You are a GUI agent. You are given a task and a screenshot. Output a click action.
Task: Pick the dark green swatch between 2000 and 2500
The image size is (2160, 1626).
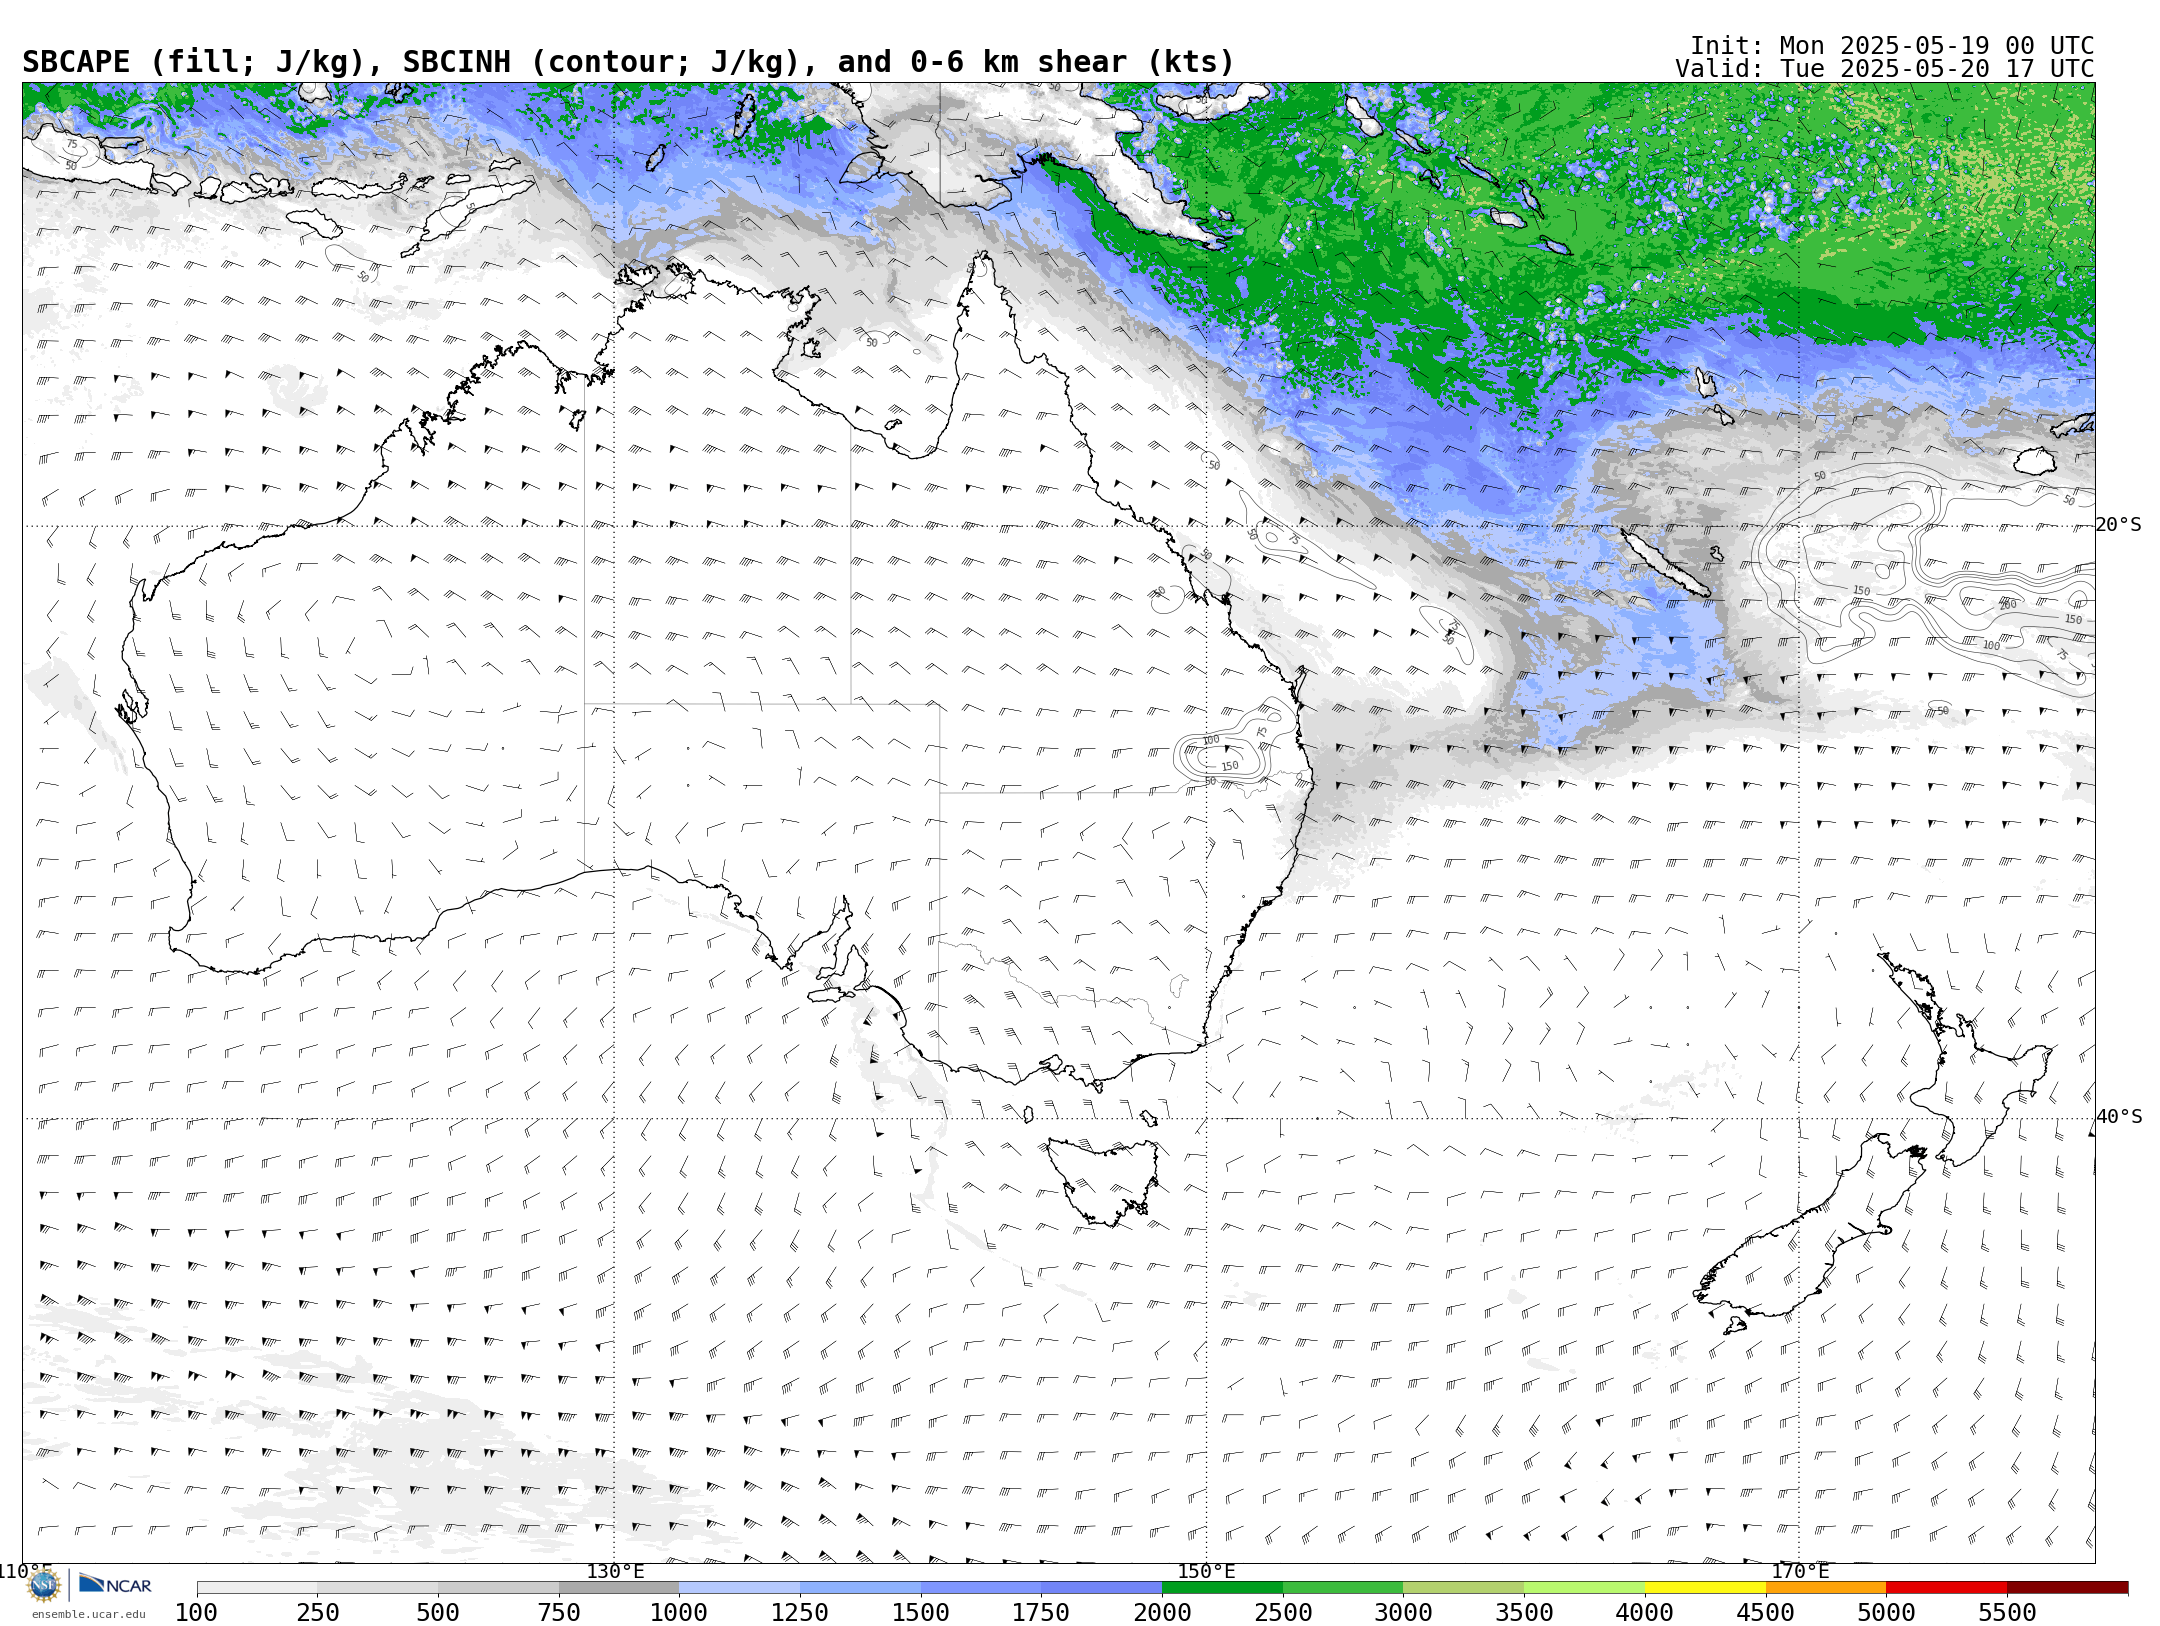point(1222,1588)
